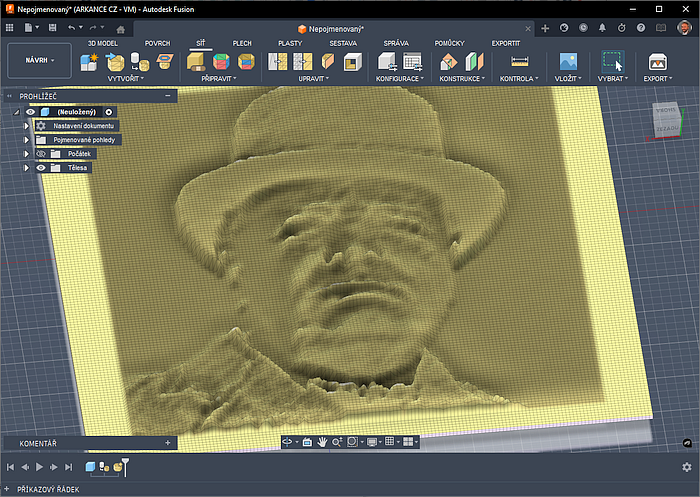Click the Measure ruler icon in Kontrola
This screenshot has width=700, height=497.
pos(519,62)
